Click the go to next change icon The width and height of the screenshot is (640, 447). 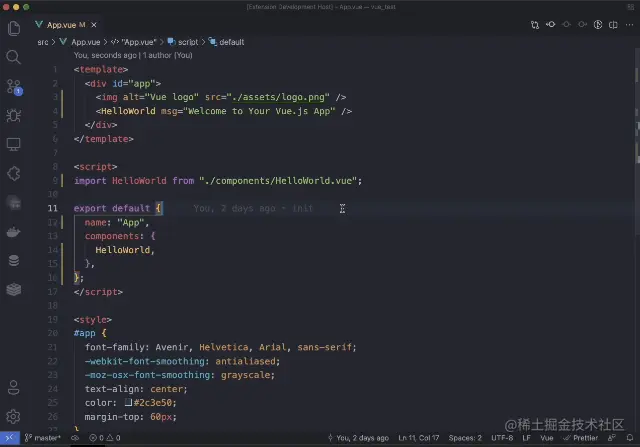pos(582,24)
